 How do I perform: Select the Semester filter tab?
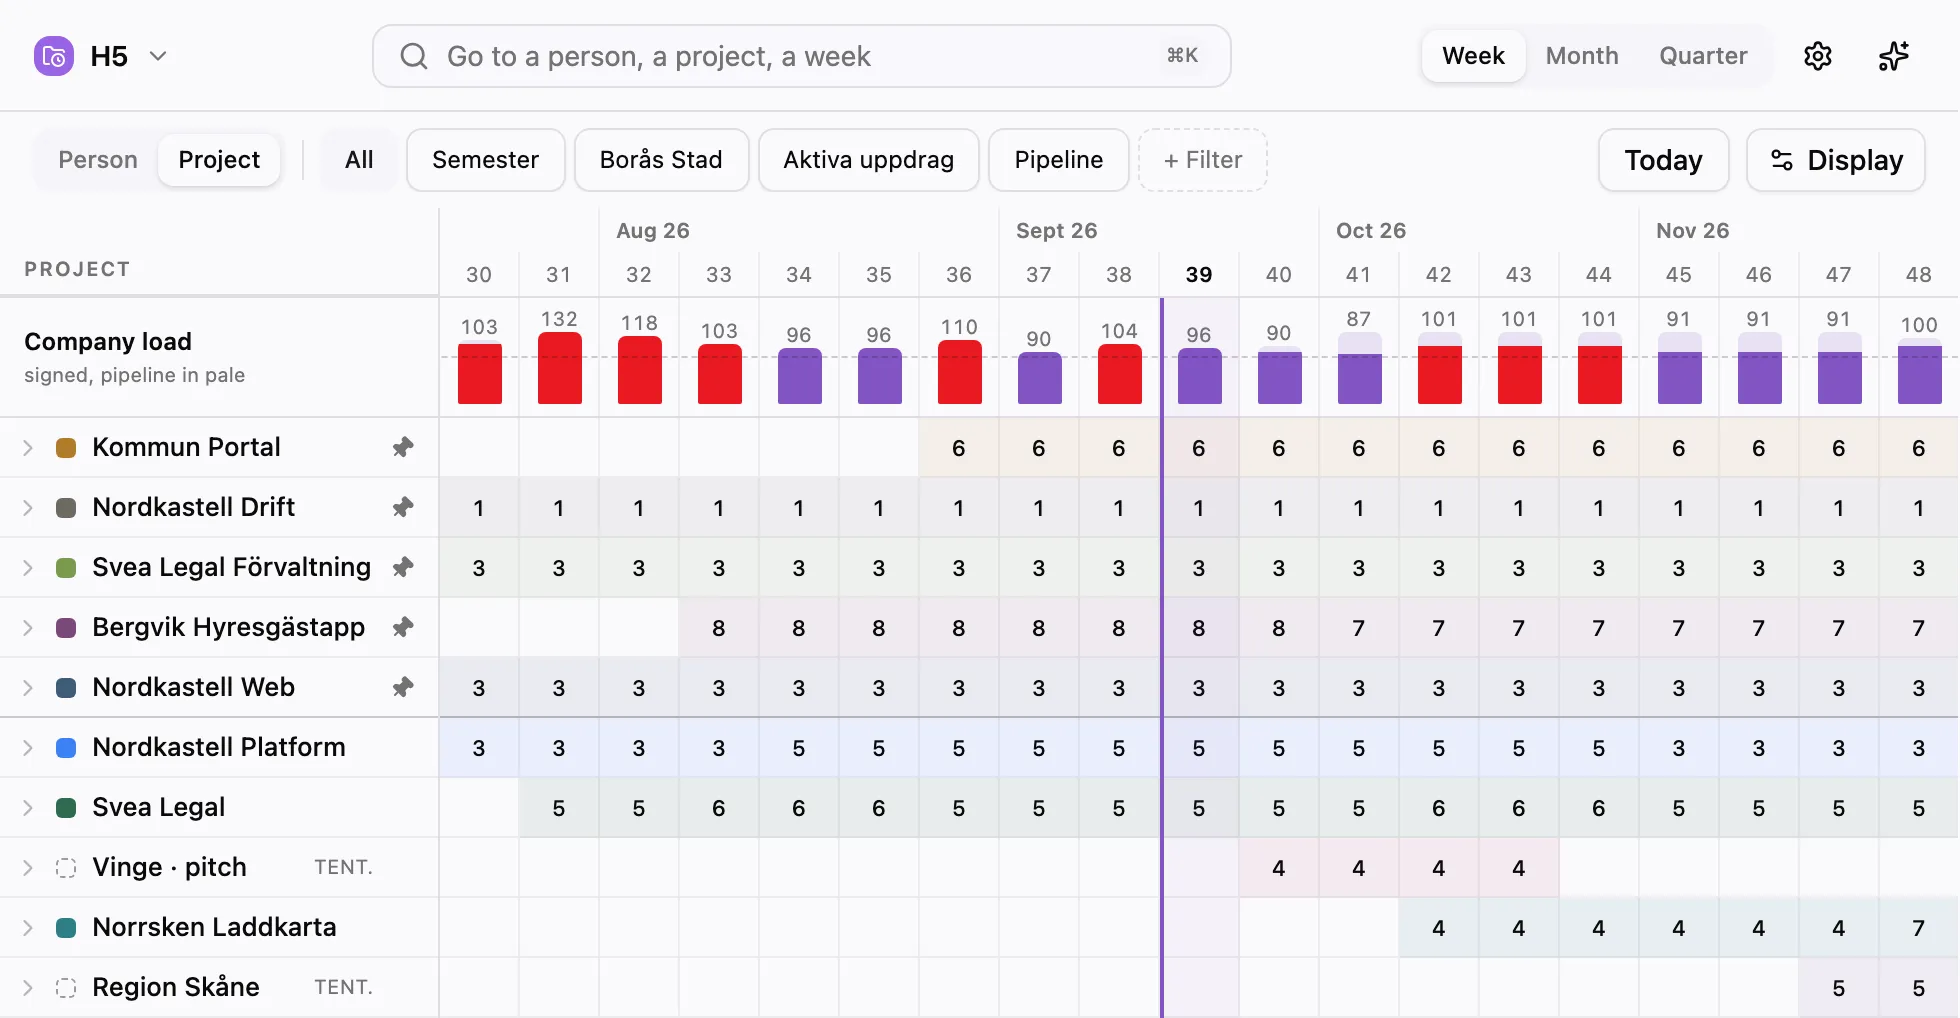[486, 160]
